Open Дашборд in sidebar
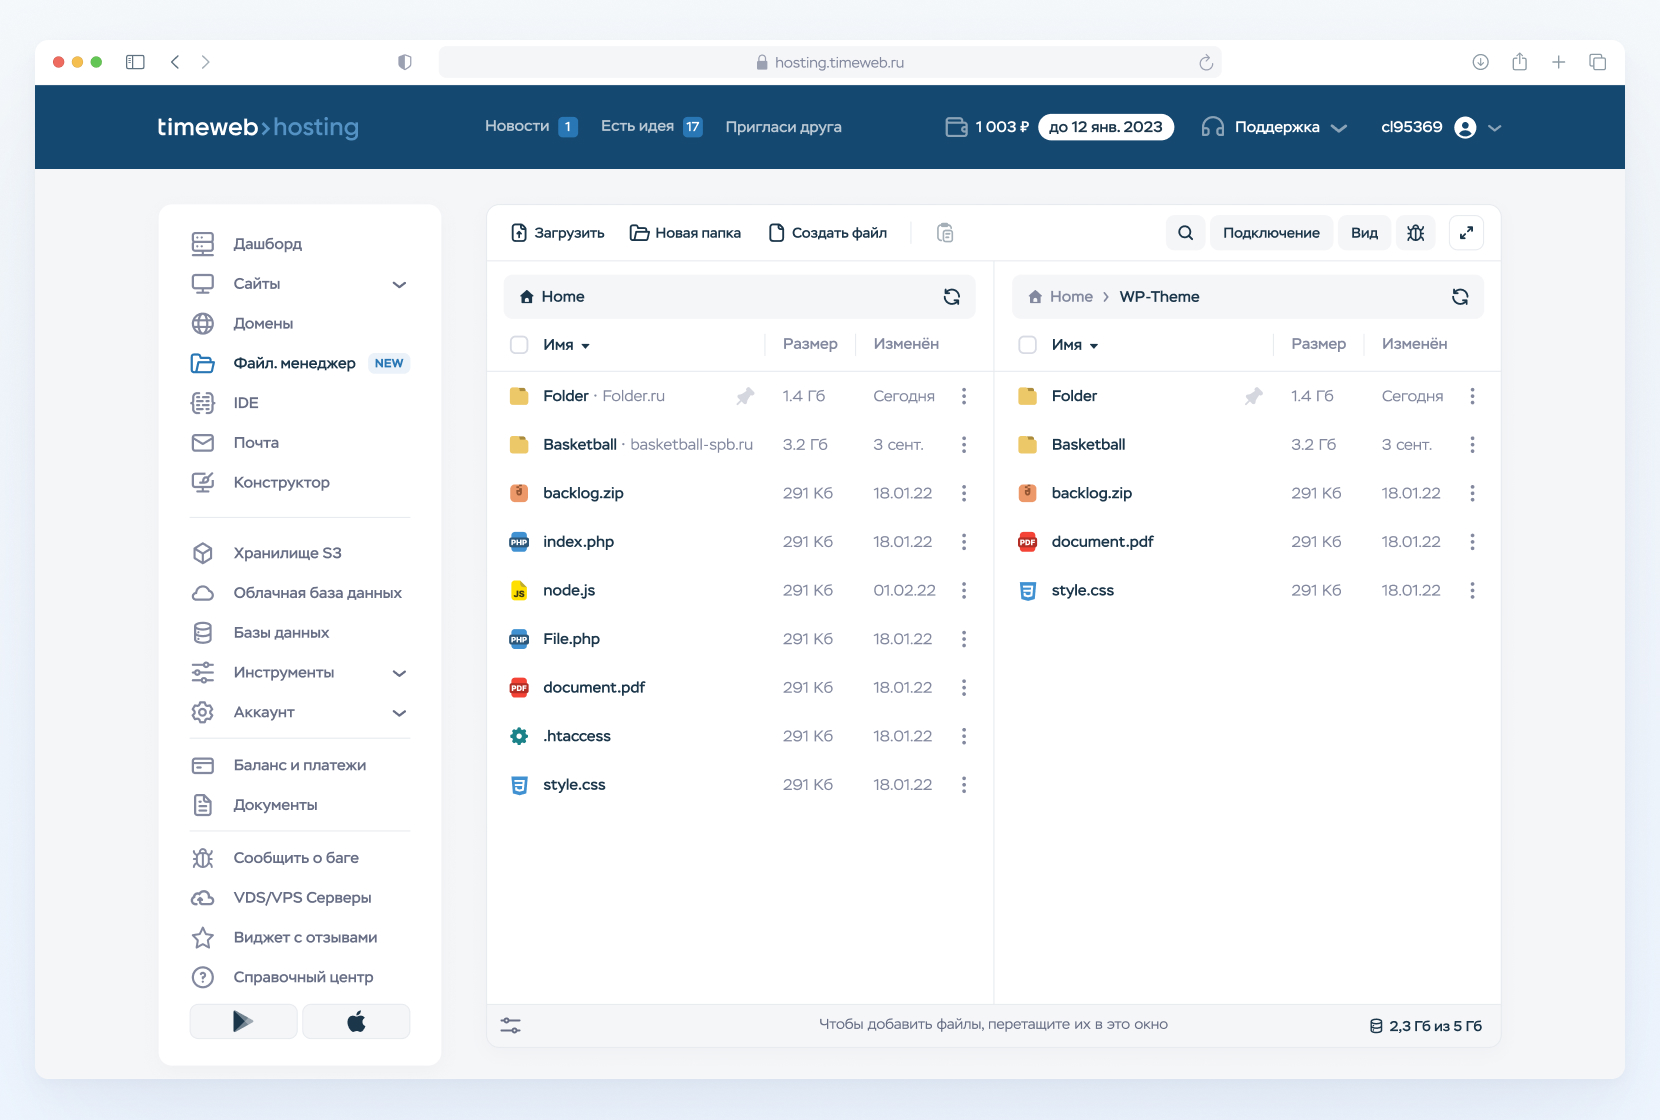 267,244
